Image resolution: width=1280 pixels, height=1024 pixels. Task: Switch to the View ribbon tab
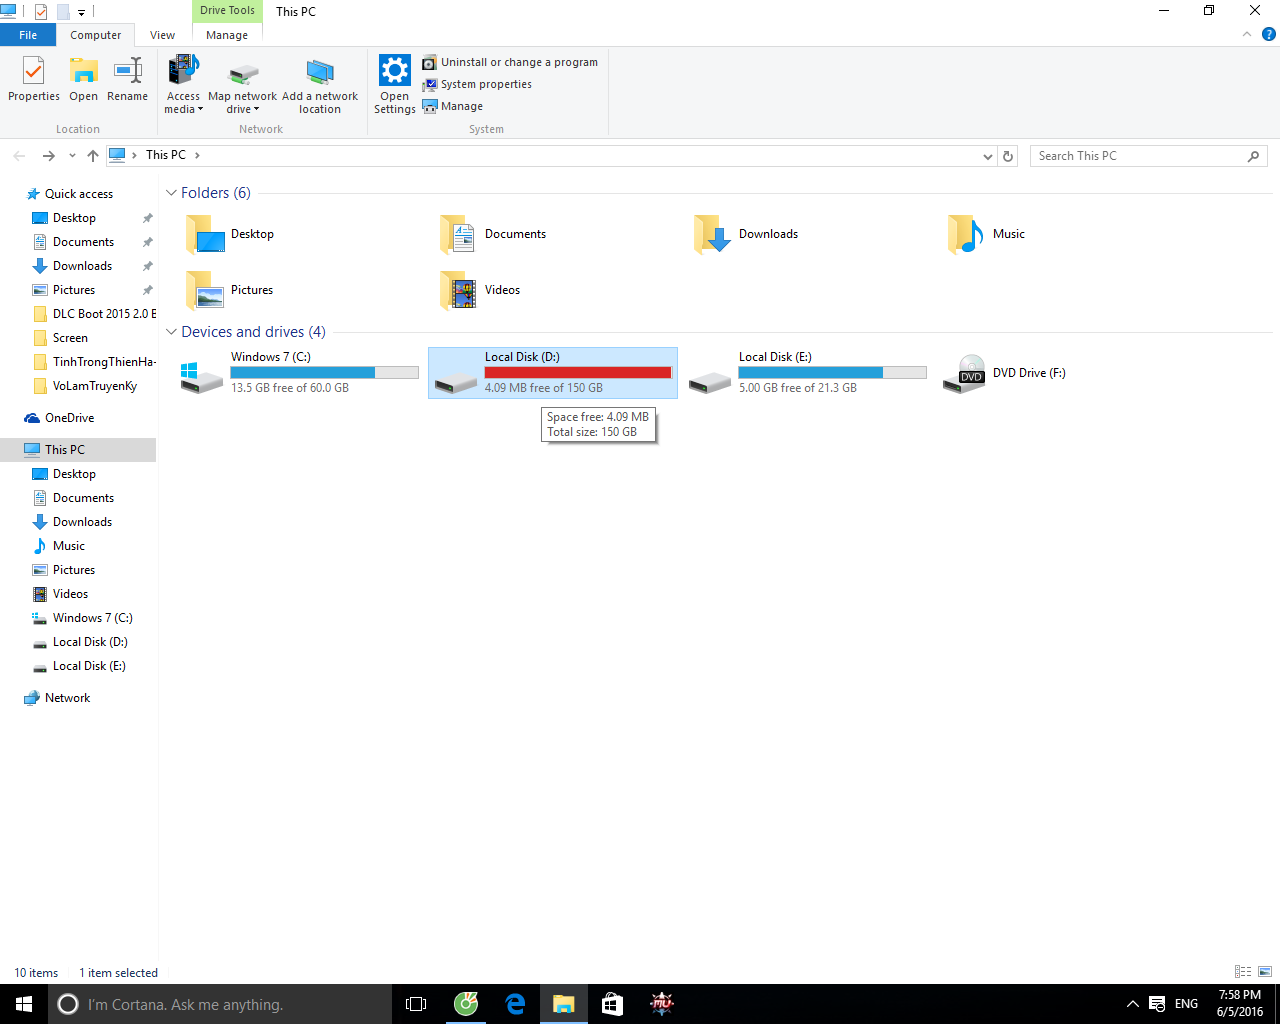162,35
